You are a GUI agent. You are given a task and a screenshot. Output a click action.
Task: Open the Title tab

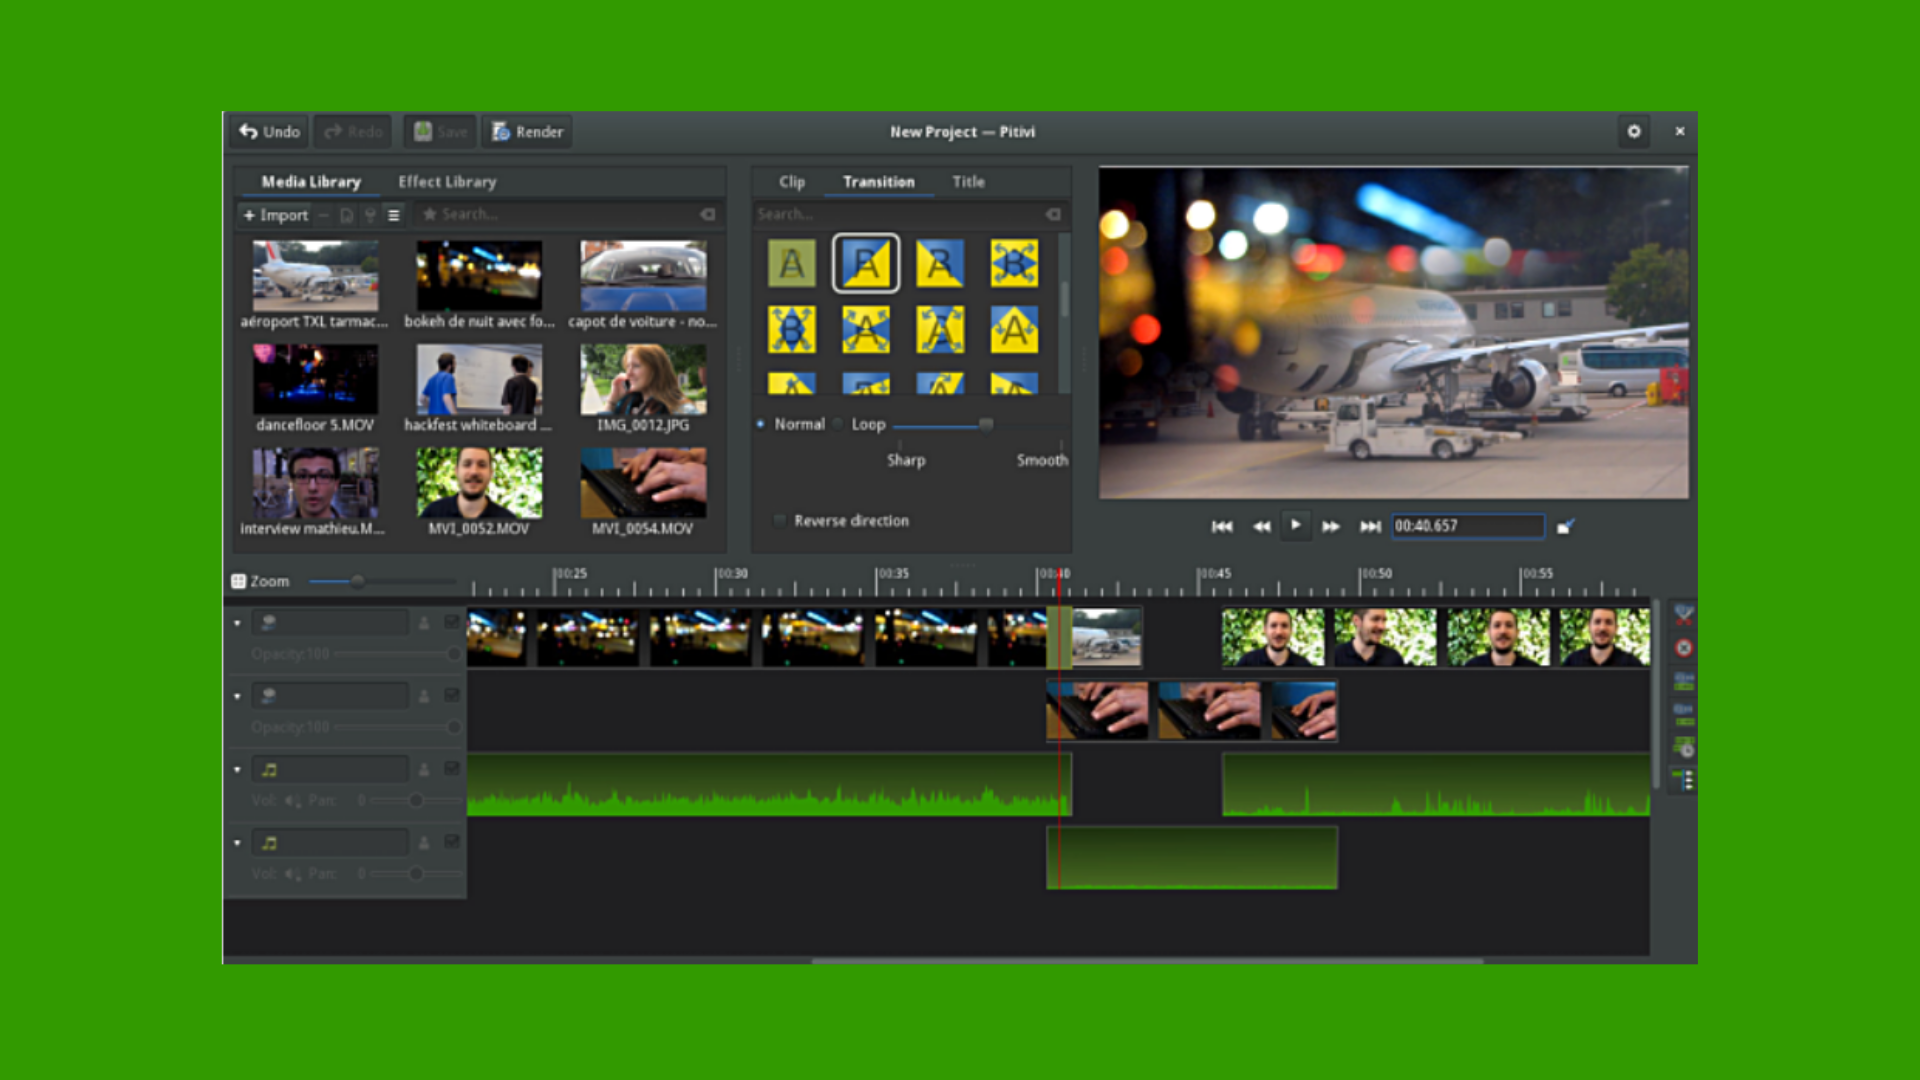(968, 182)
